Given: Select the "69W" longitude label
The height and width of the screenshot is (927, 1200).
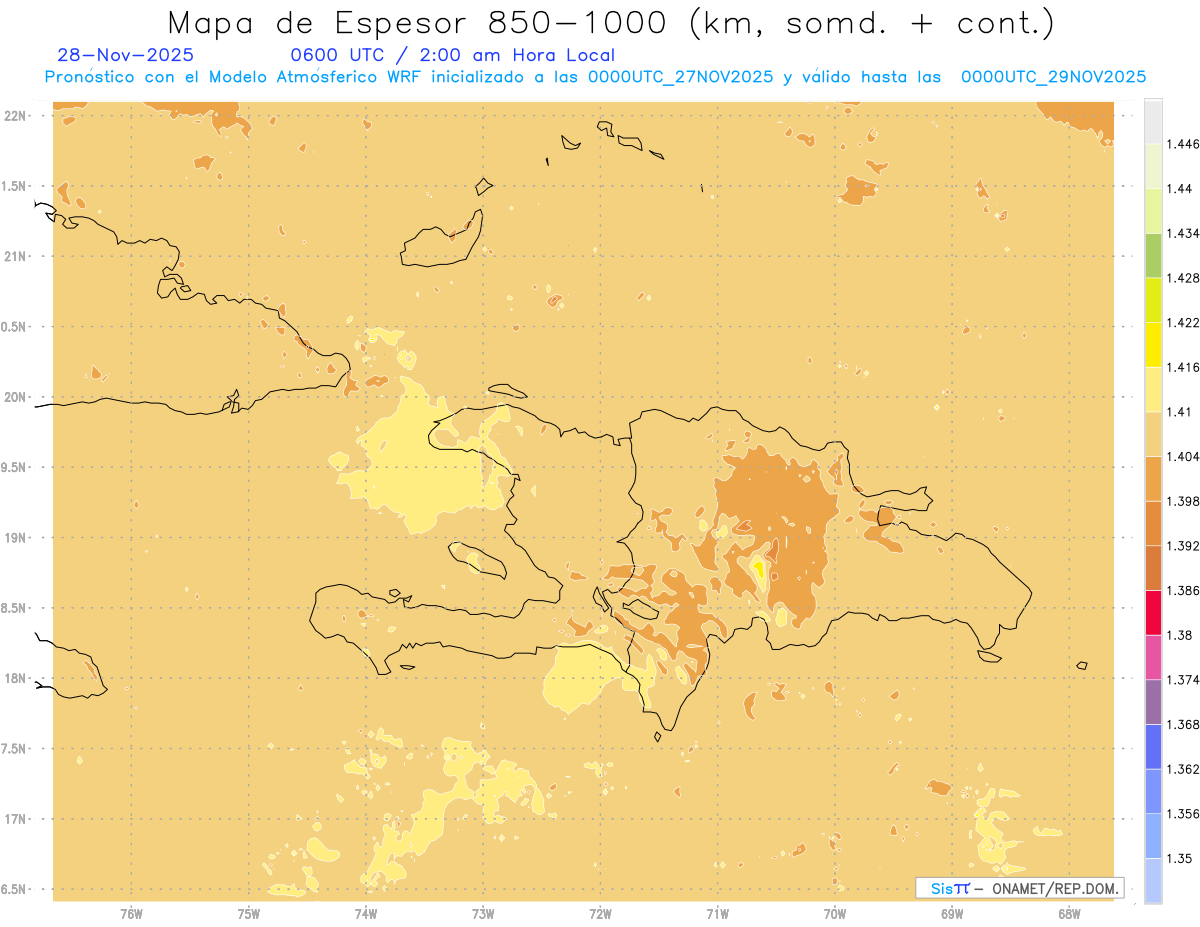Looking at the screenshot, I should (952, 913).
